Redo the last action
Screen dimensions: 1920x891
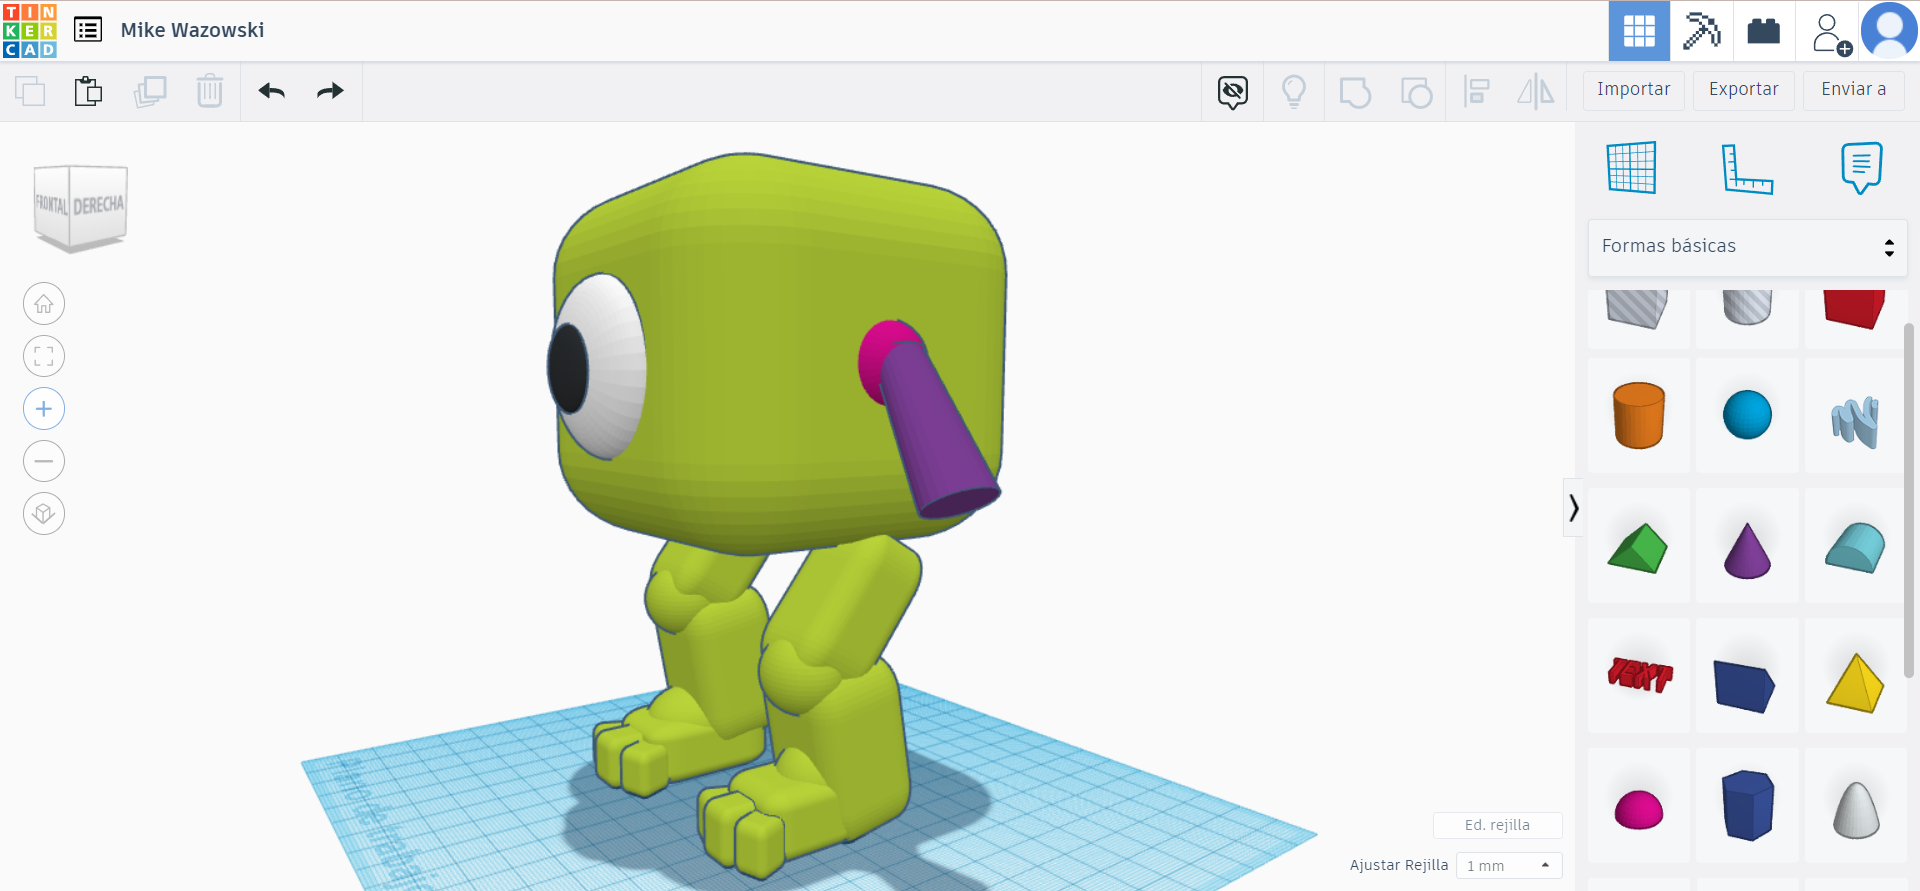(x=330, y=91)
